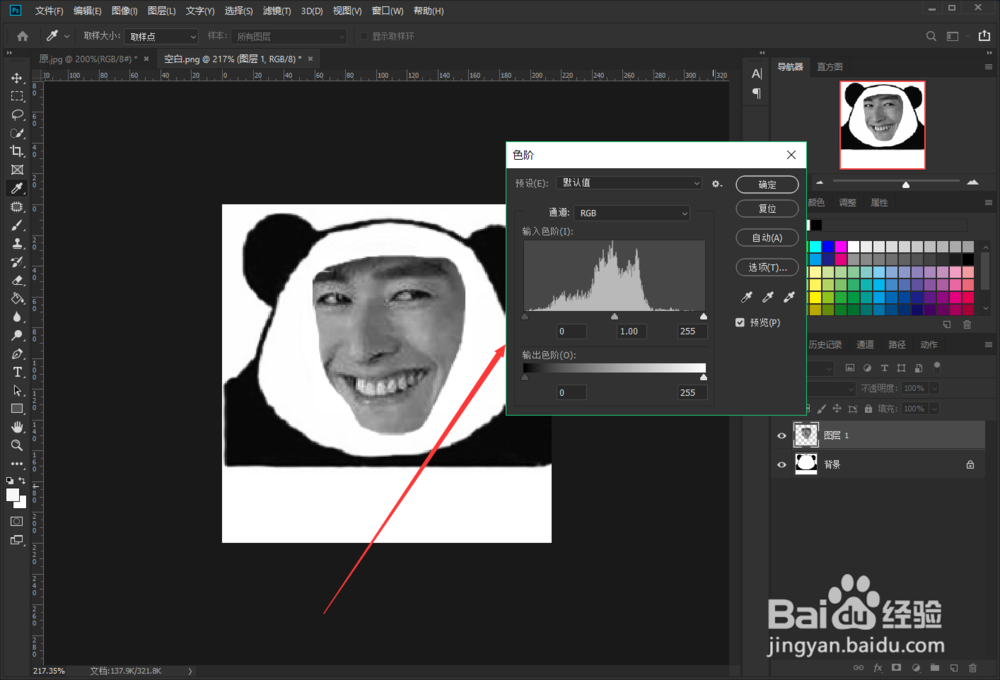This screenshot has height=680, width=1000.
Task: Swap foreground and background colors
Action: click(x=22, y=480)
